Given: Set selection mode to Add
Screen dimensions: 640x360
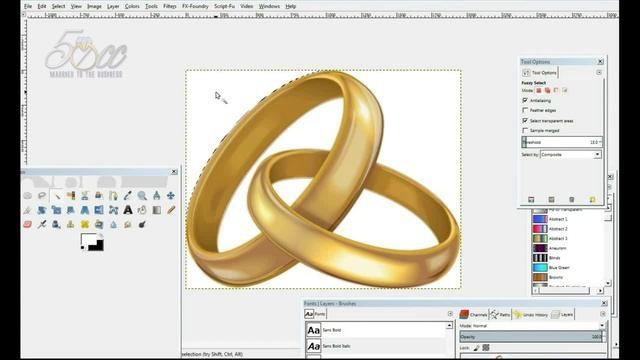Looking at the screenshot, I should coord(547,91).
